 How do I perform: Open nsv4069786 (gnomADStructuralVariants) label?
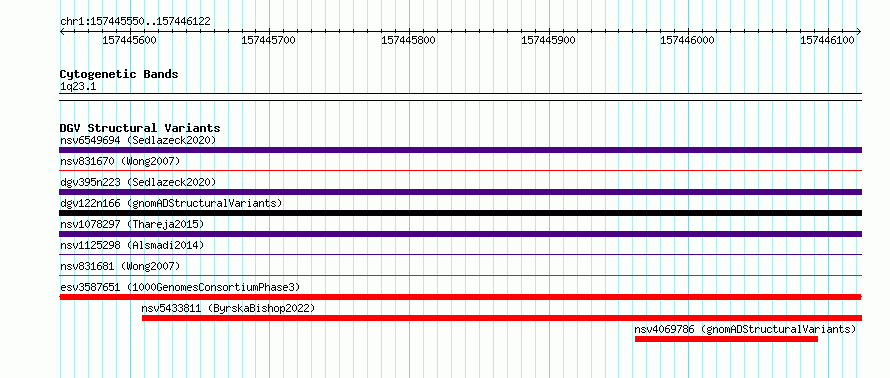tap(745, 329)
